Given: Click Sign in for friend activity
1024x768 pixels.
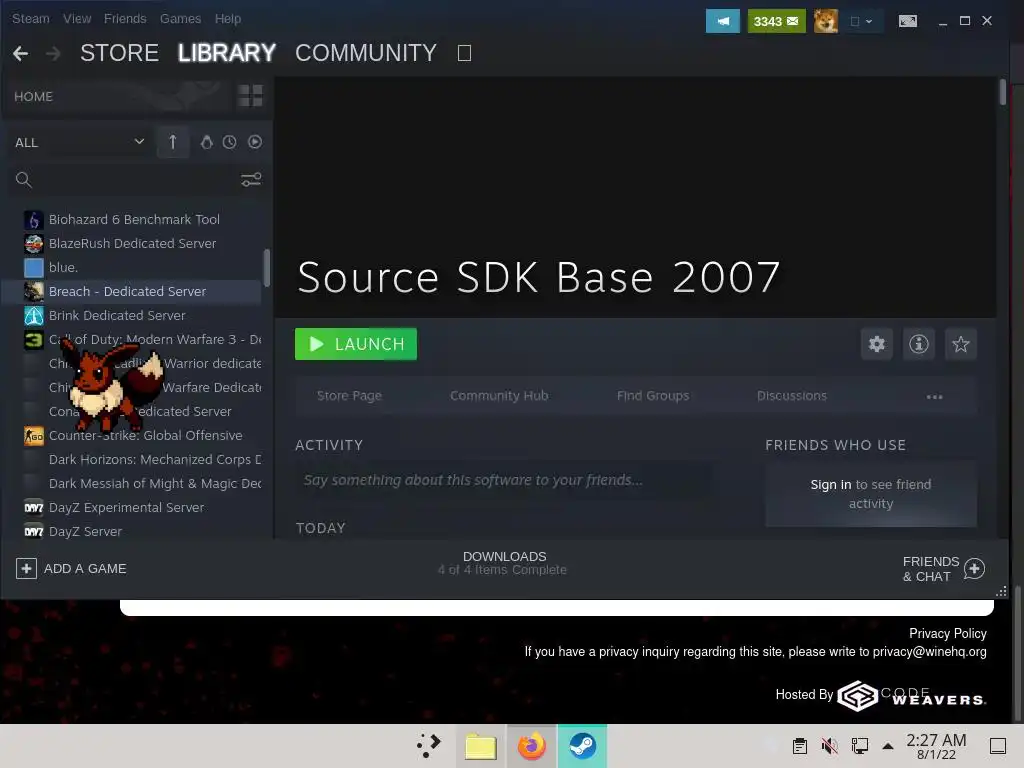Looking at the screenshot, I should 830,485.
